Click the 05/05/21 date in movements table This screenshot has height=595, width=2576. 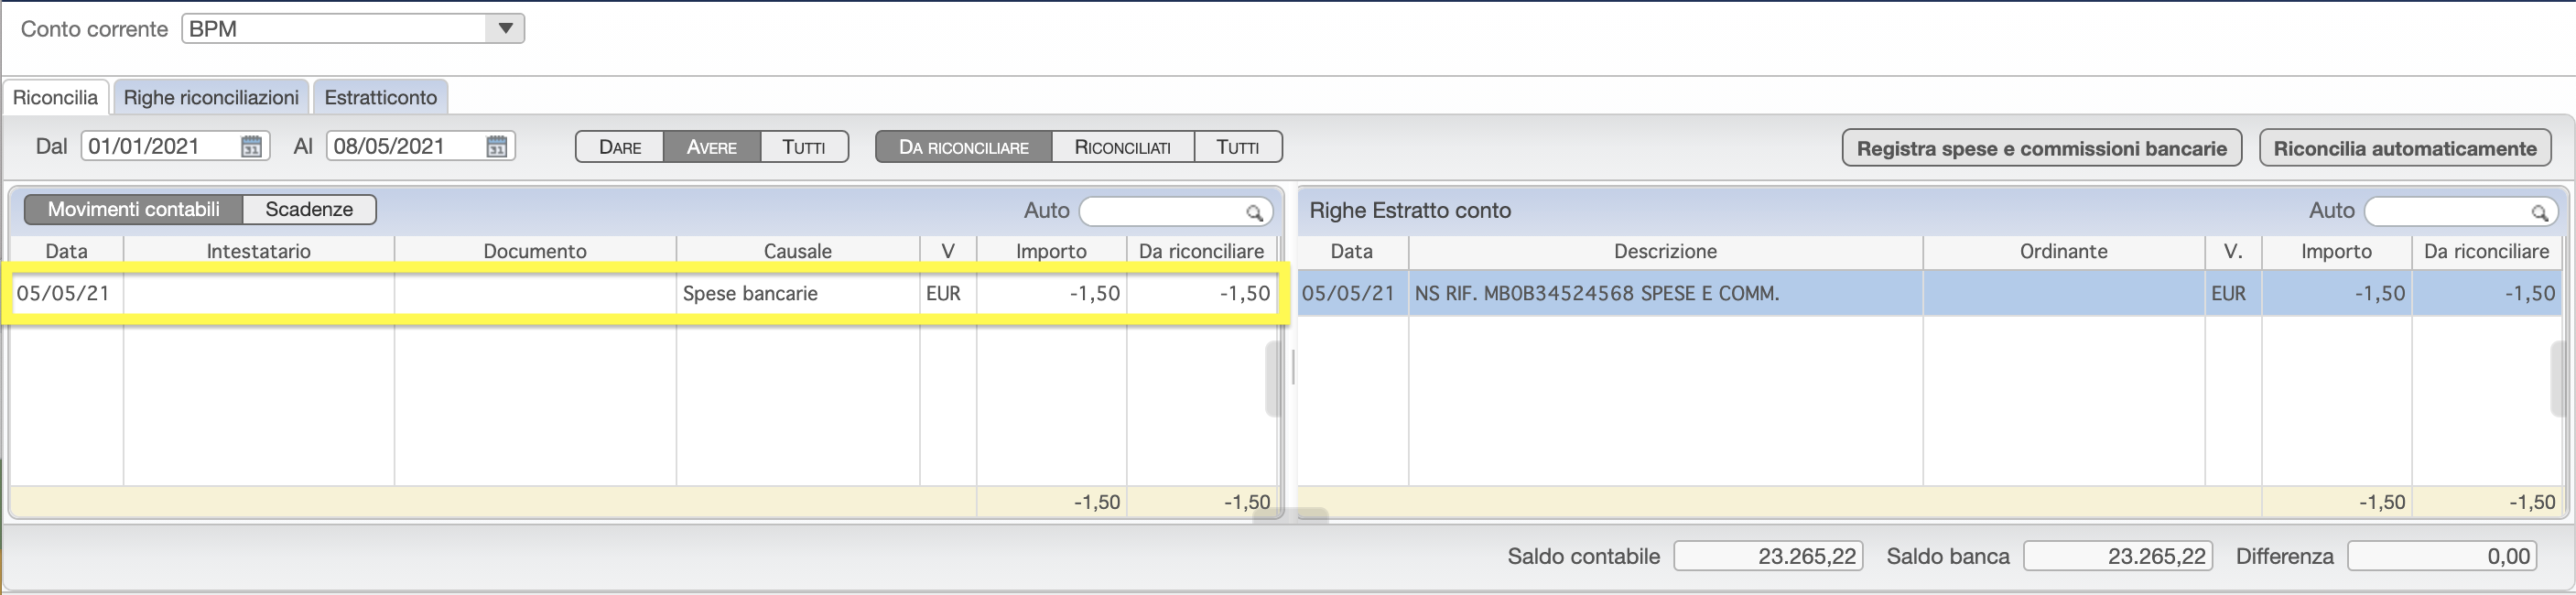pos(63,293)
